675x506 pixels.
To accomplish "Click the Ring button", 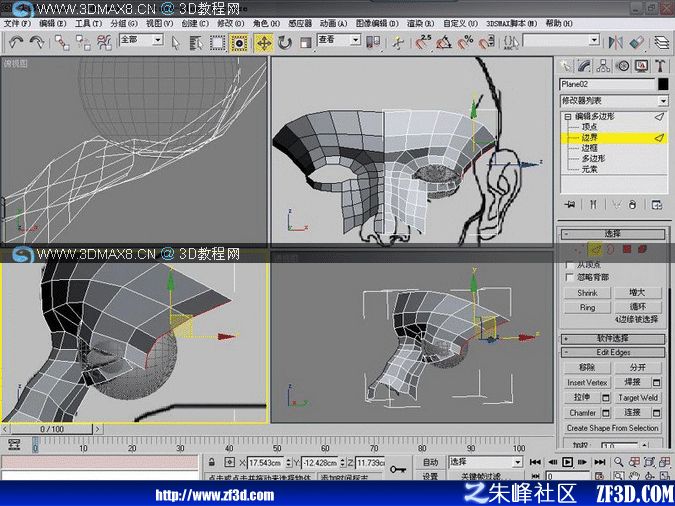I will click(x=587, y=308).
